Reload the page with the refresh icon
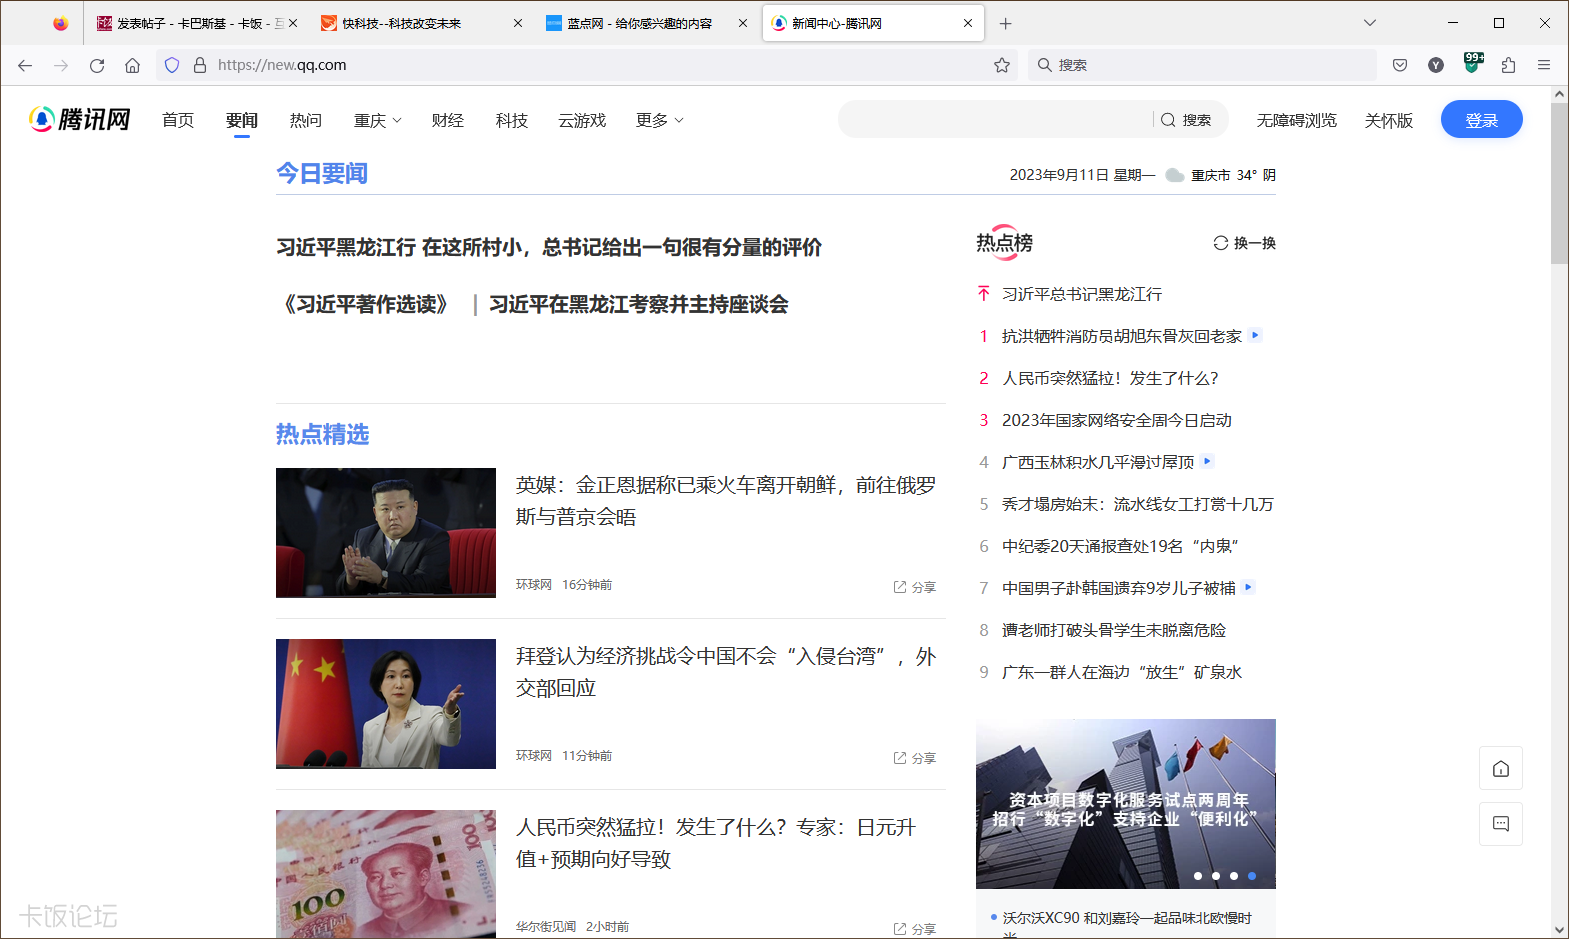The image size is (1569, 939). click(x=97, y=65)
